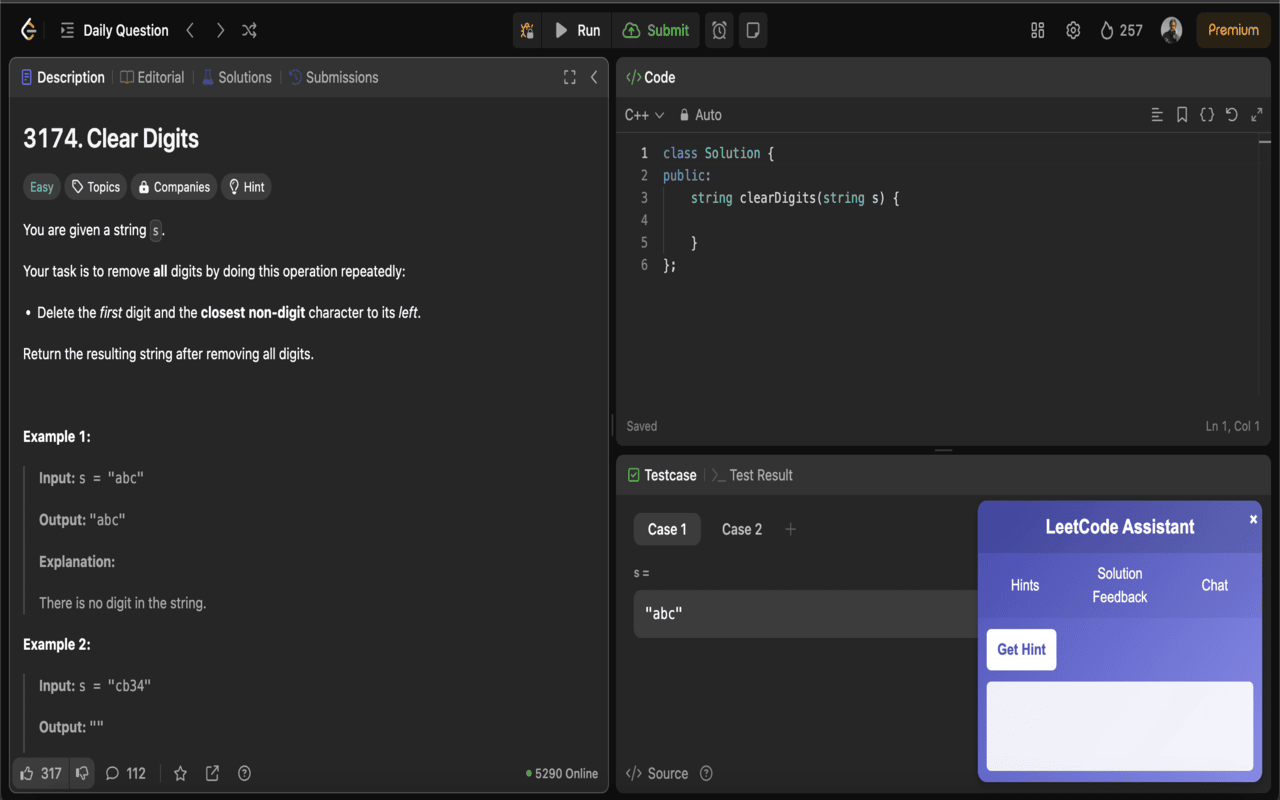
Task: Open notes using the sticky note icon
Action: click(752, 30)
